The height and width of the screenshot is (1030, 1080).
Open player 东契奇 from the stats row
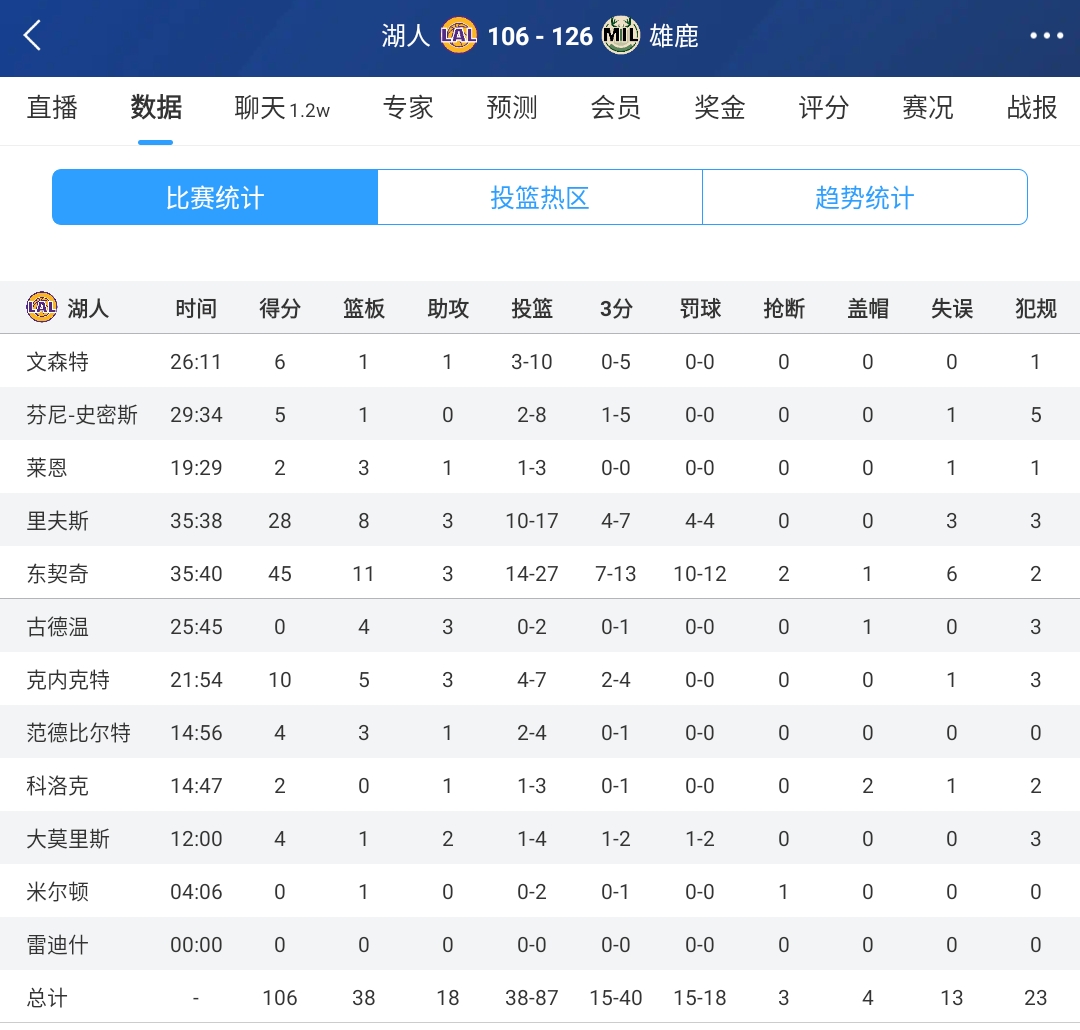coord(58,574)
